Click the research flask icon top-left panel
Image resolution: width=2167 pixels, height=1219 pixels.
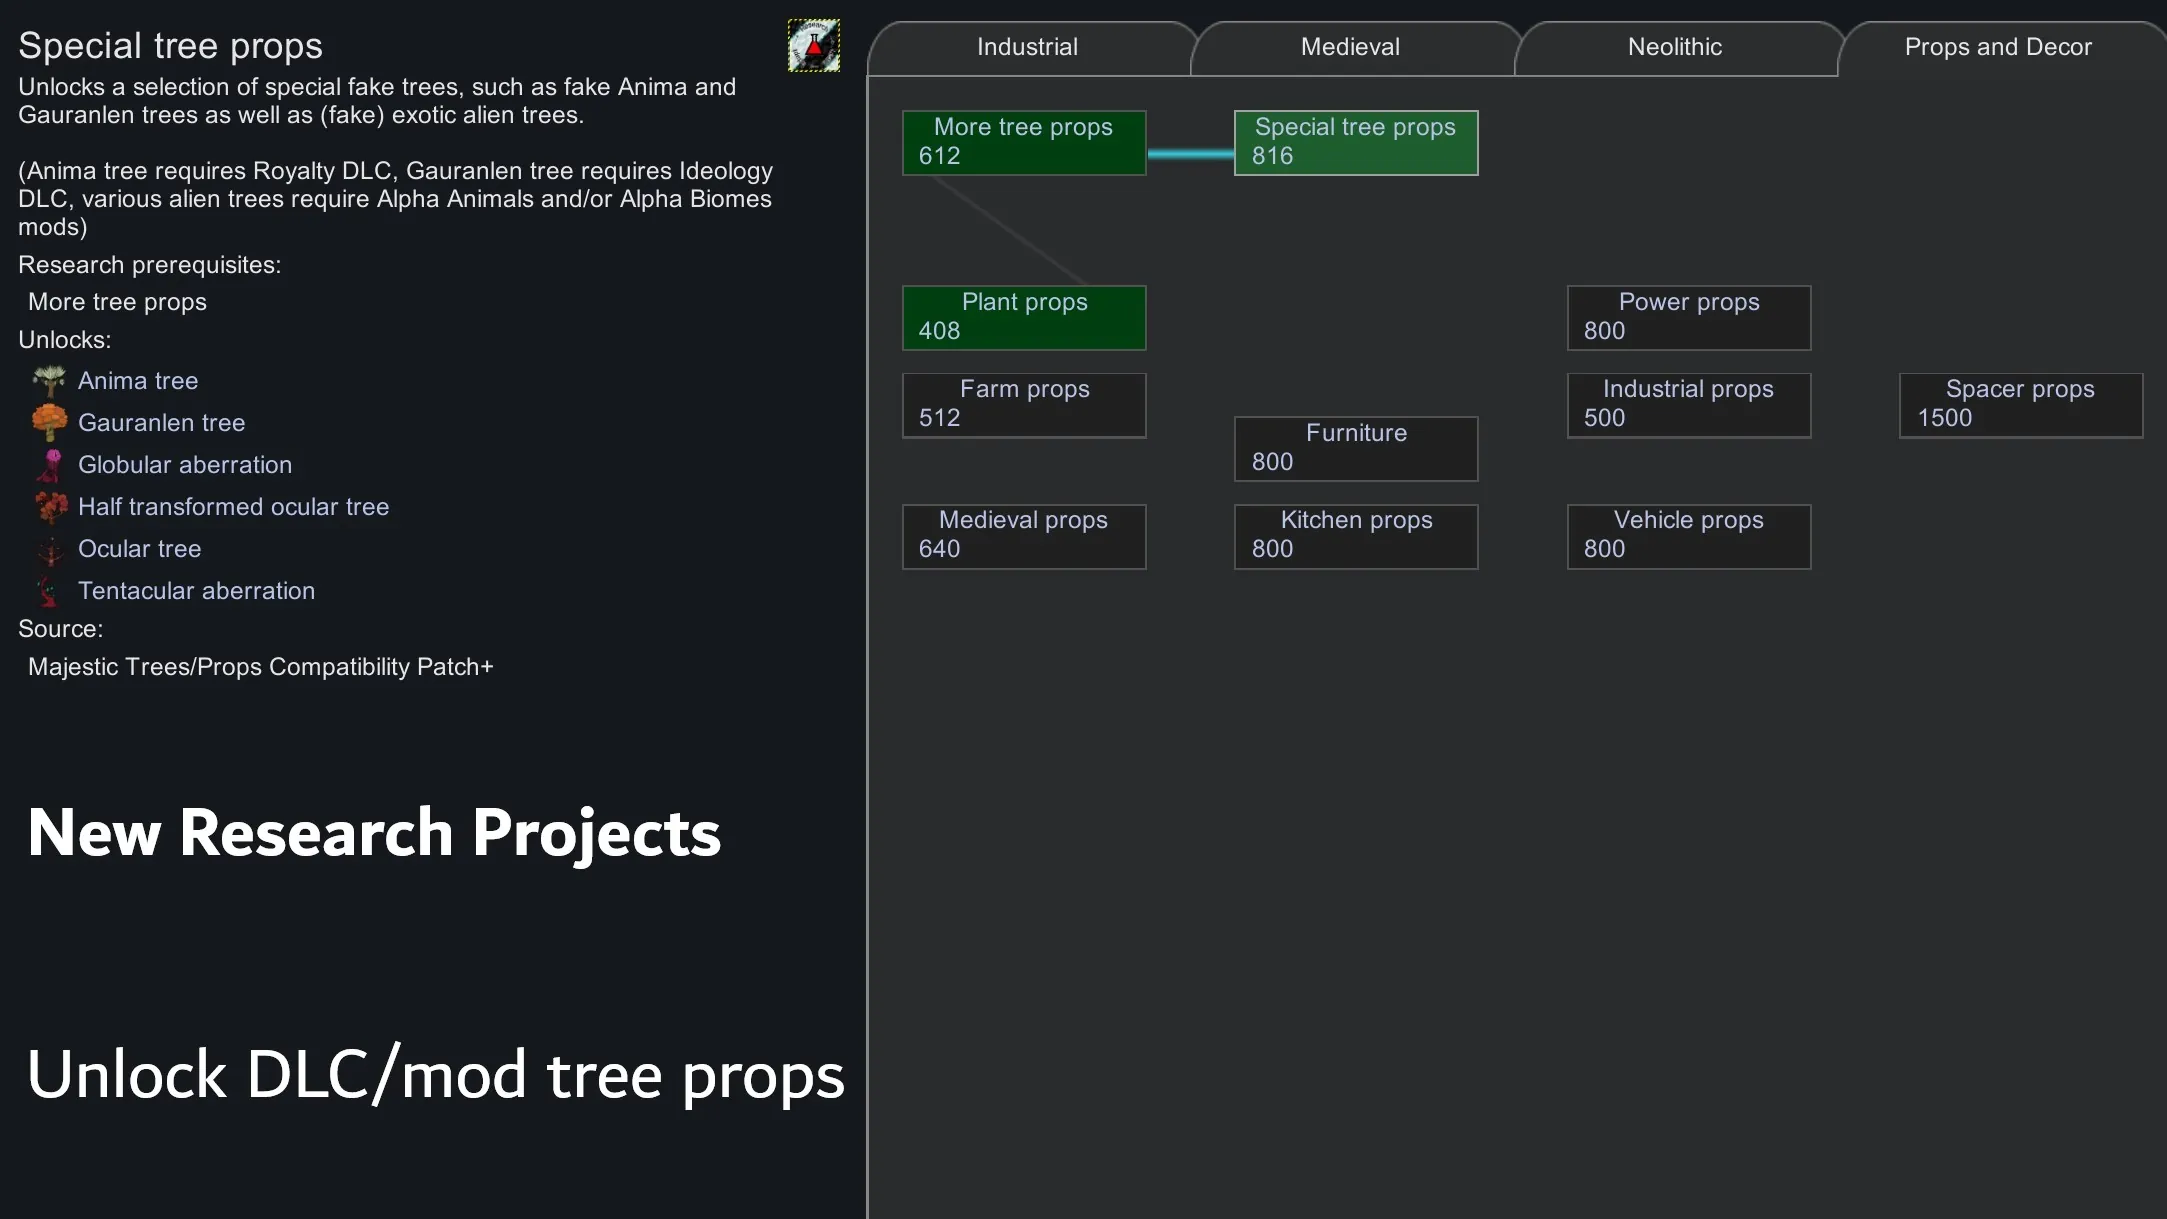pos(813,46)
